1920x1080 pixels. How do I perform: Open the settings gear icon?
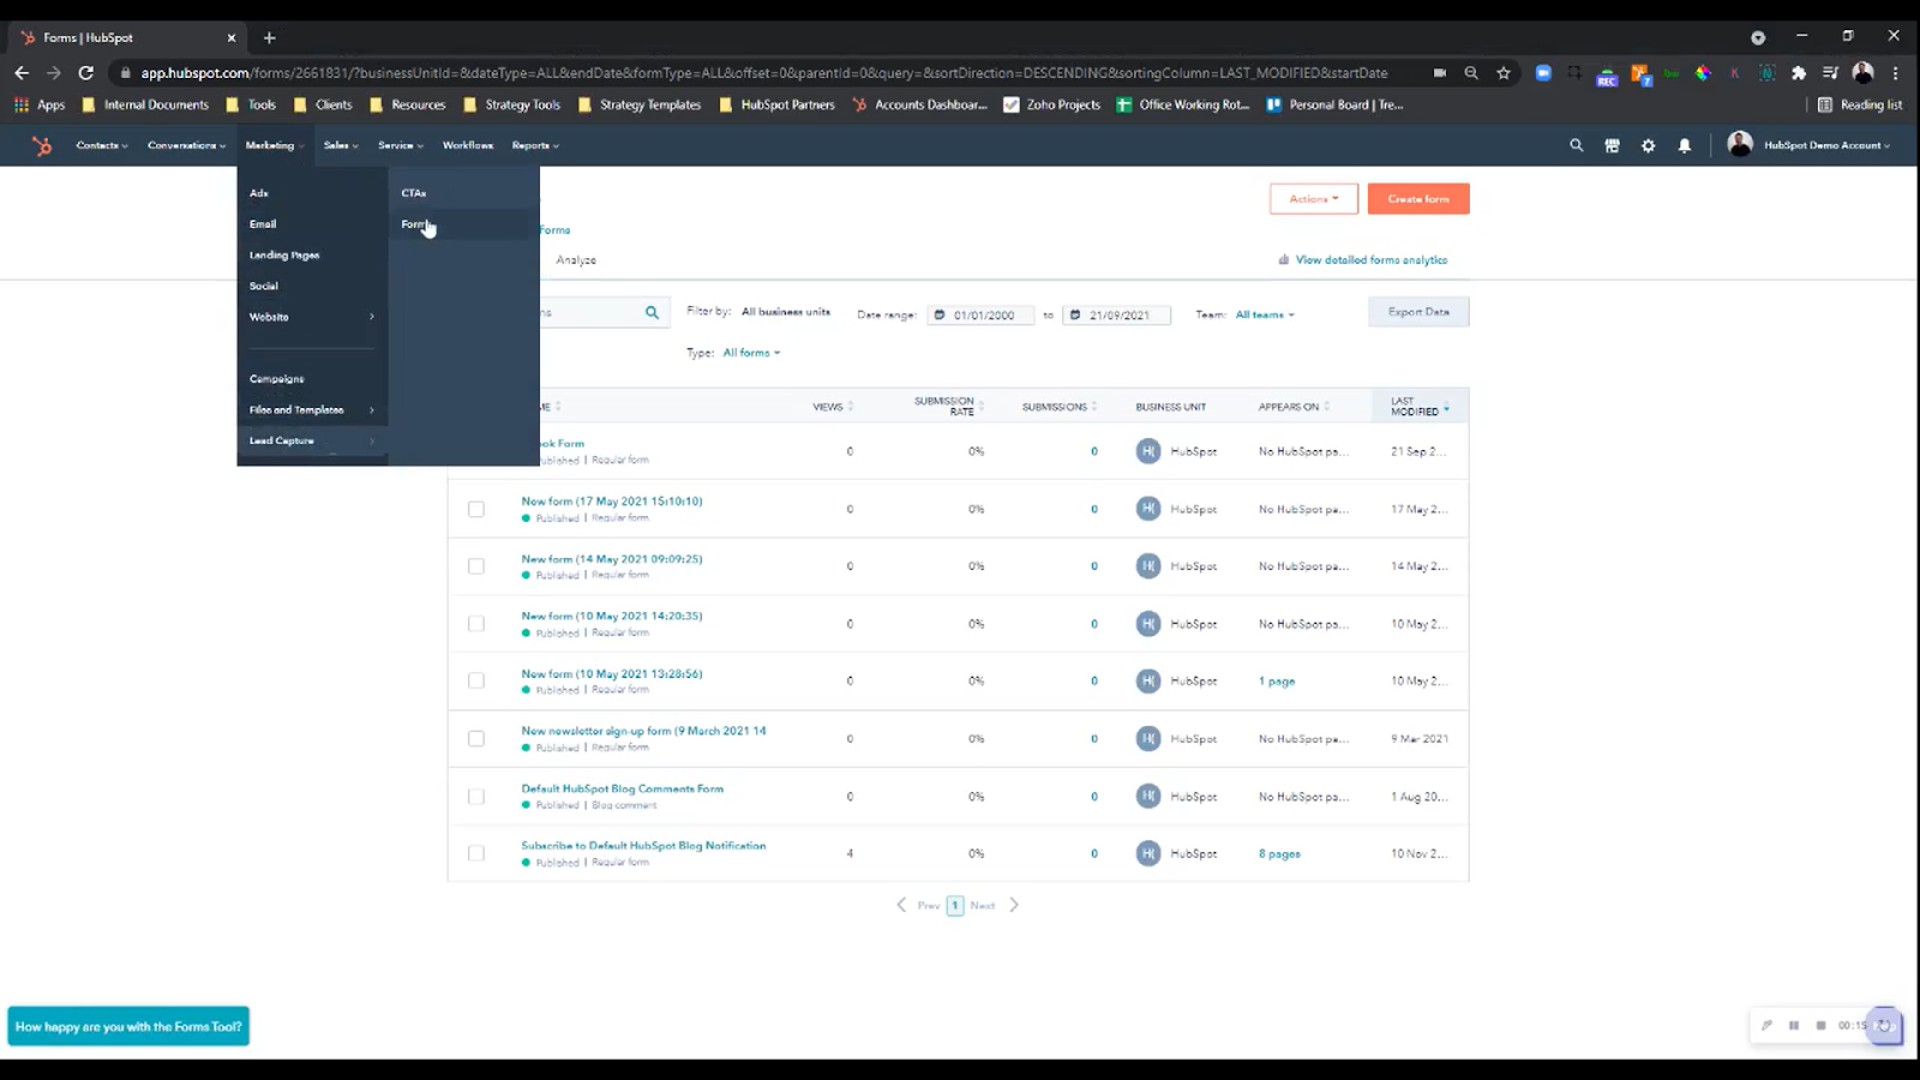(1648, 145)
